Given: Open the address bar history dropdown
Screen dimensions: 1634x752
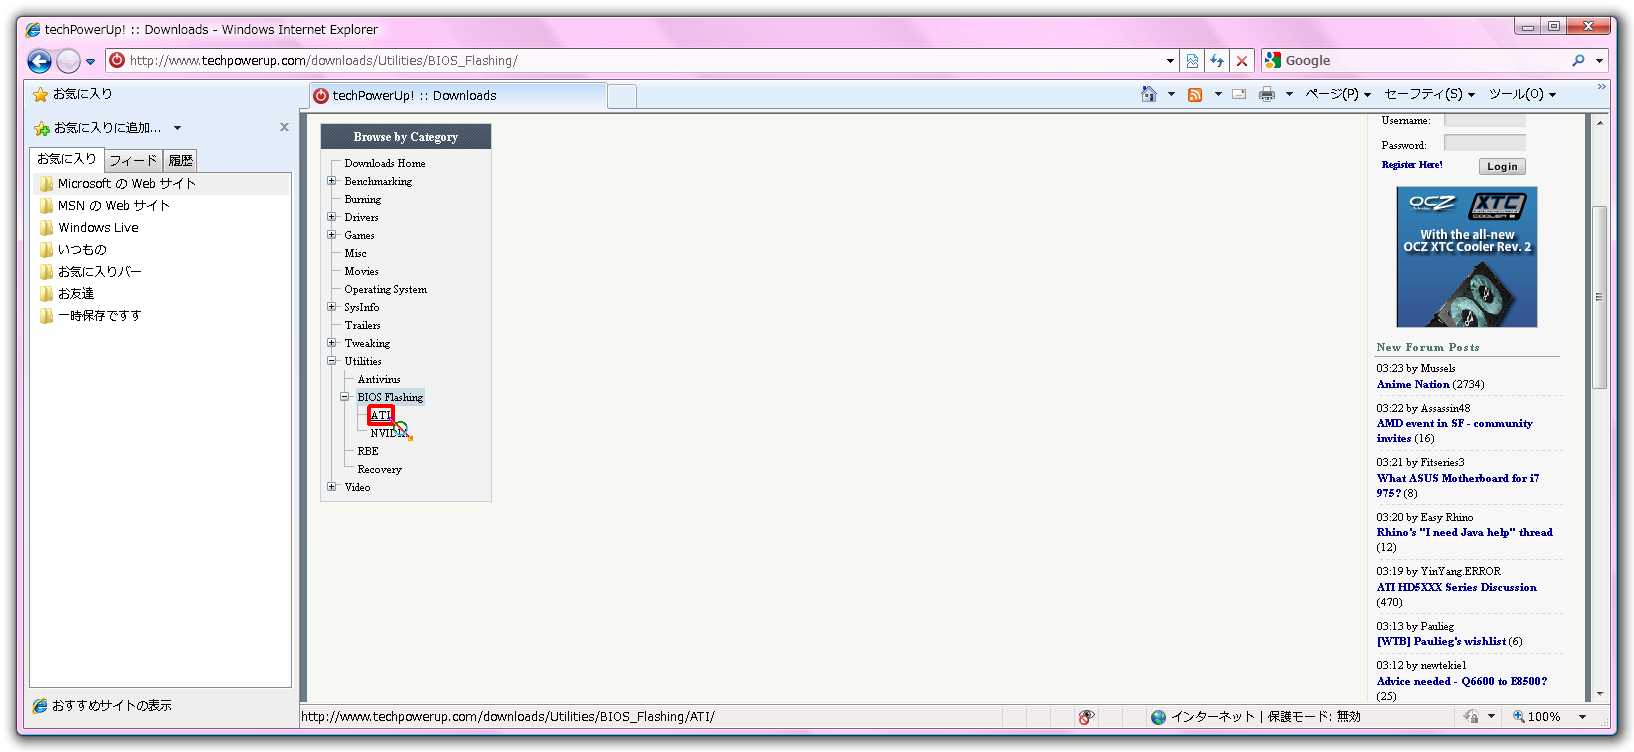Looking at the screenshot, I should [1170, 61].
